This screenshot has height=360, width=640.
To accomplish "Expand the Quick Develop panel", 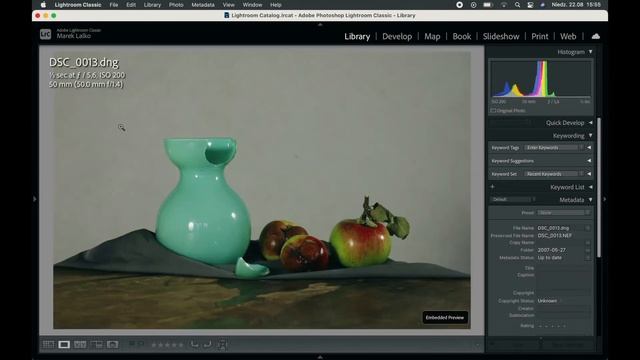I will (590, 122).
